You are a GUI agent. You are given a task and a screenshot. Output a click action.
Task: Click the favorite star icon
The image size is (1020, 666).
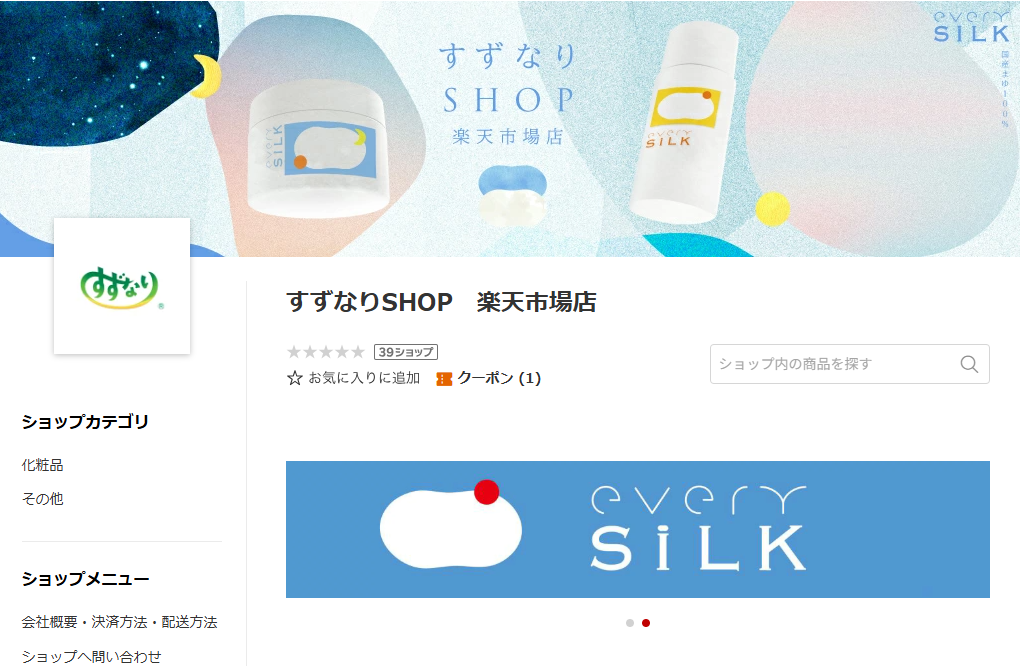pyautogui.click(x=295, y=378)
